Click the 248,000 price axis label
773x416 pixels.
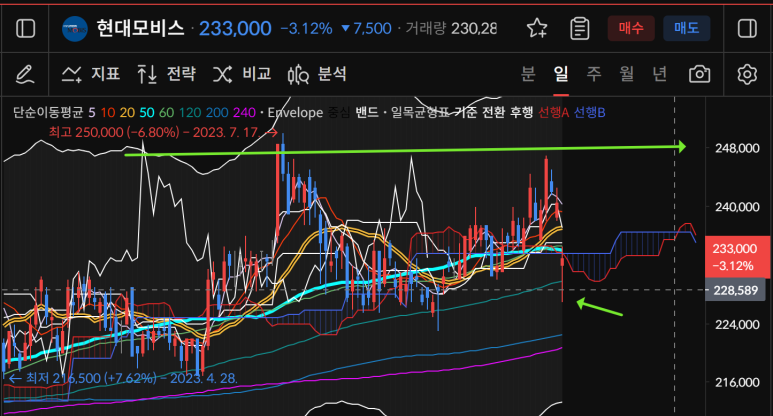coord(737,148)
